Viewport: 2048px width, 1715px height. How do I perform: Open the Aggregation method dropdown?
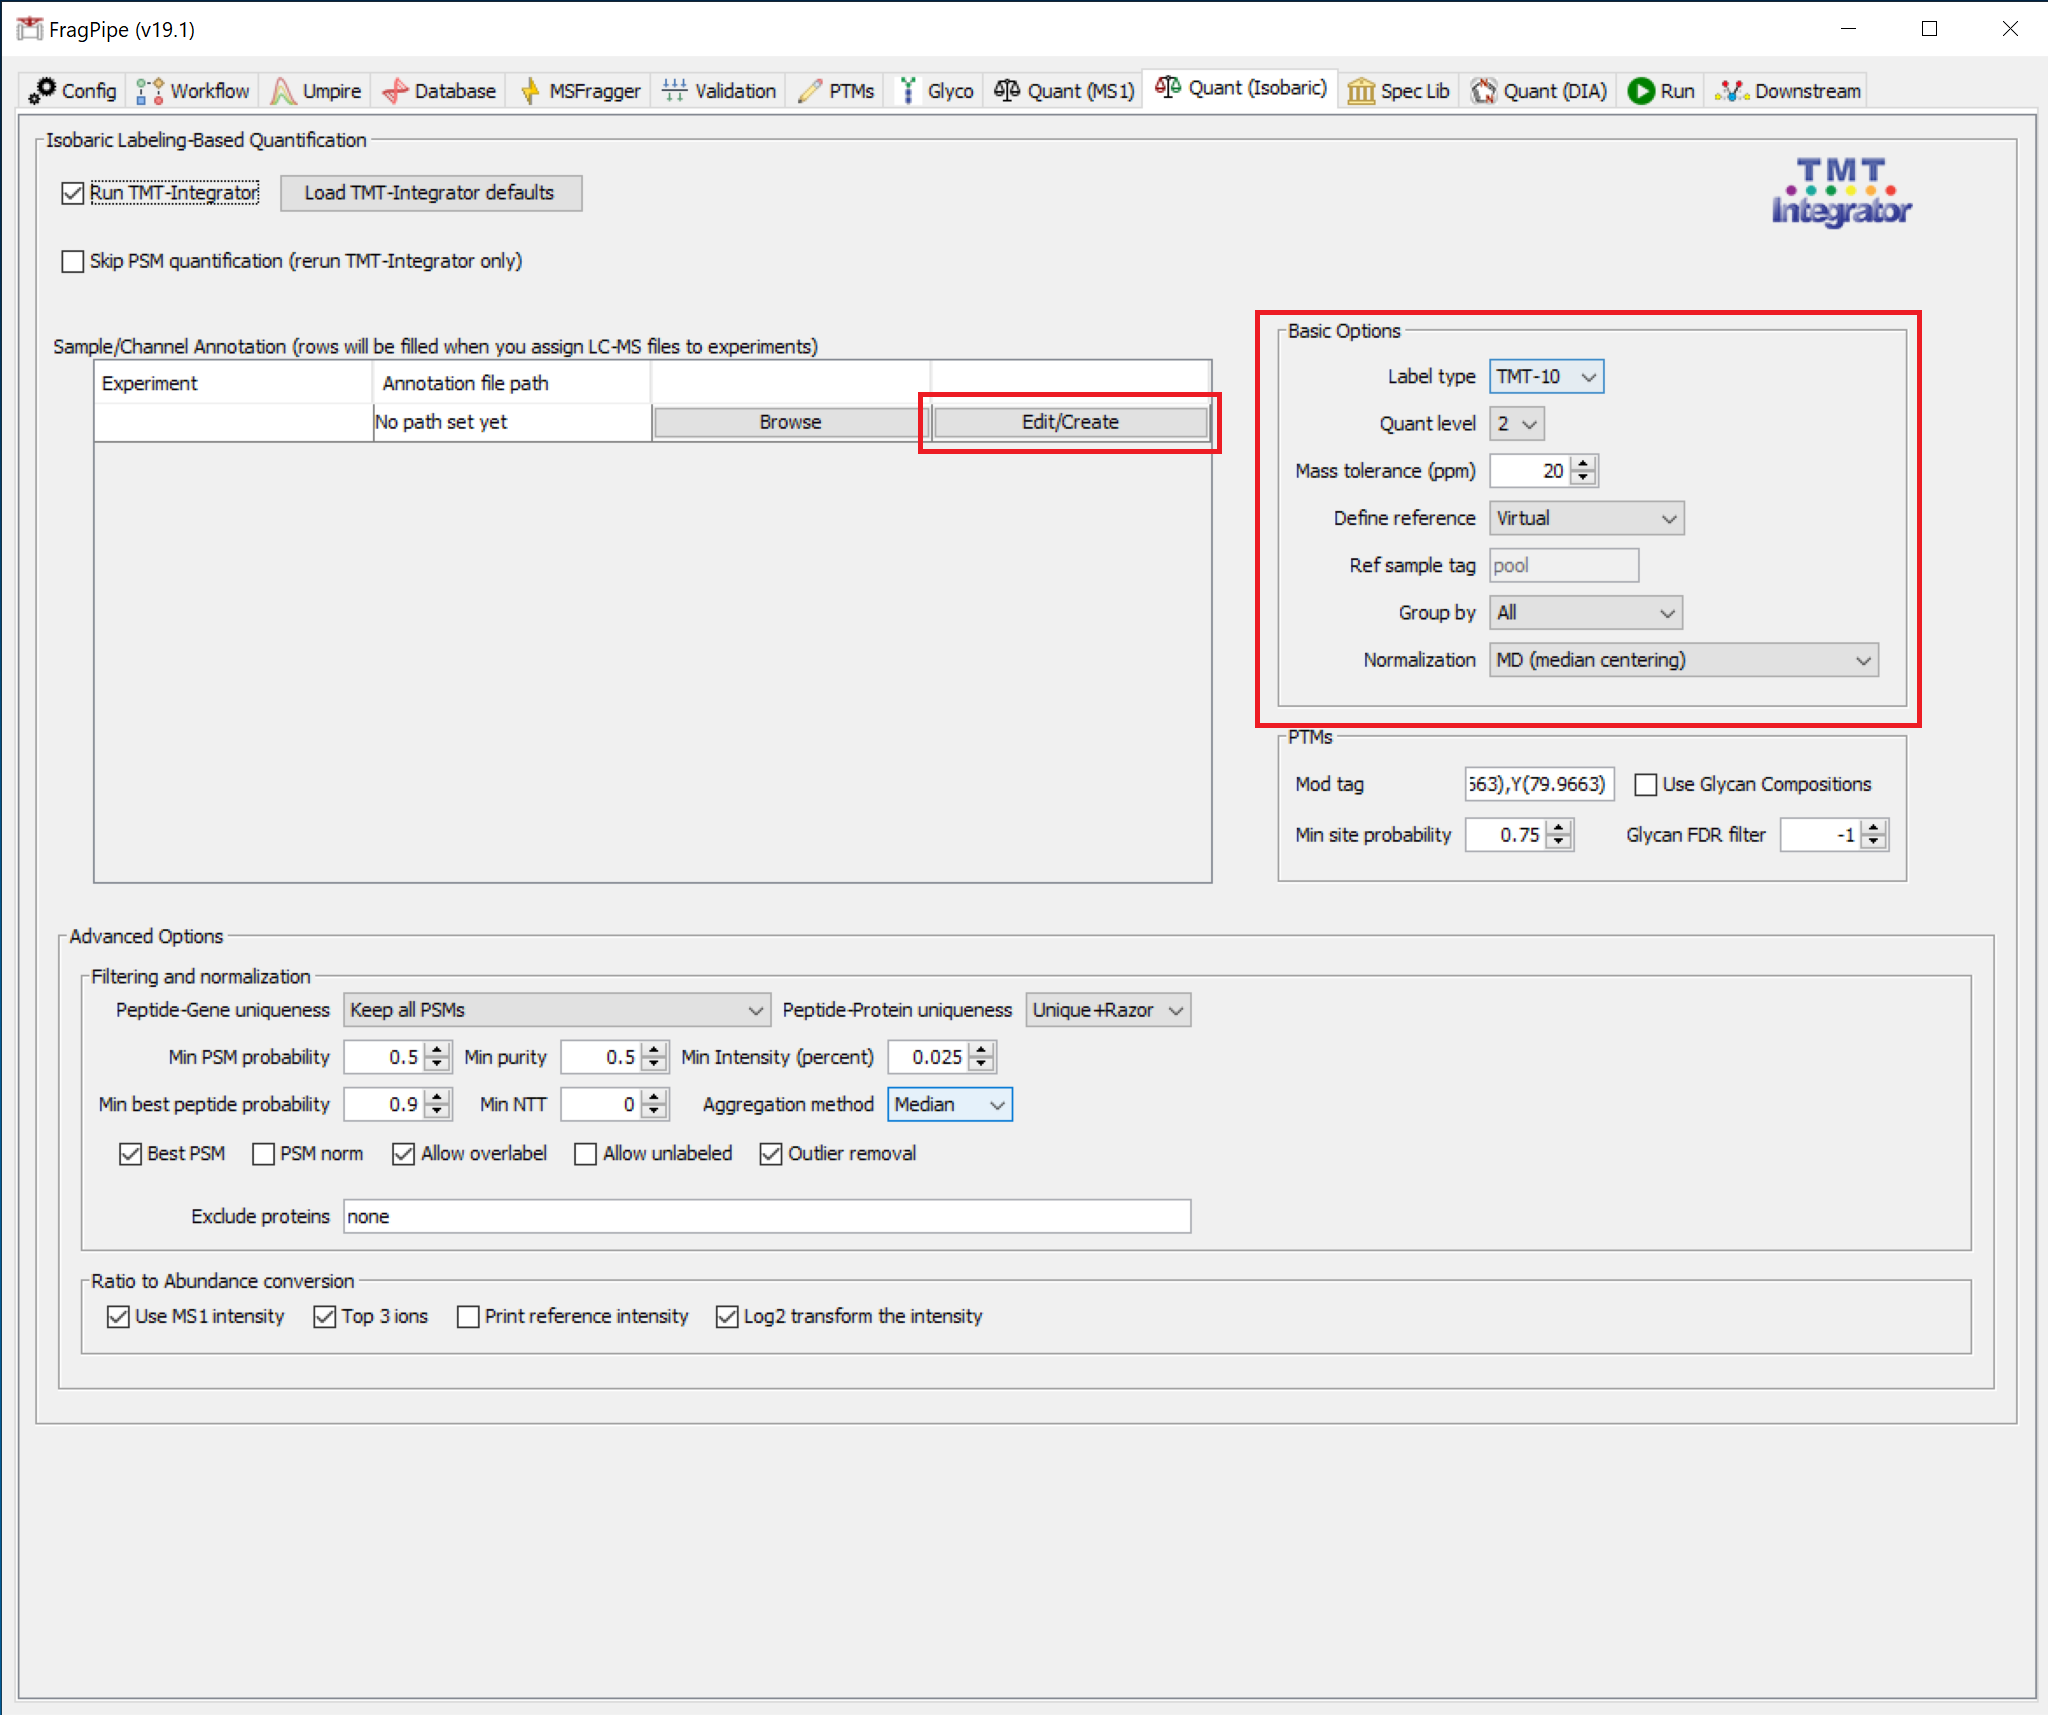click(949, 1105)
